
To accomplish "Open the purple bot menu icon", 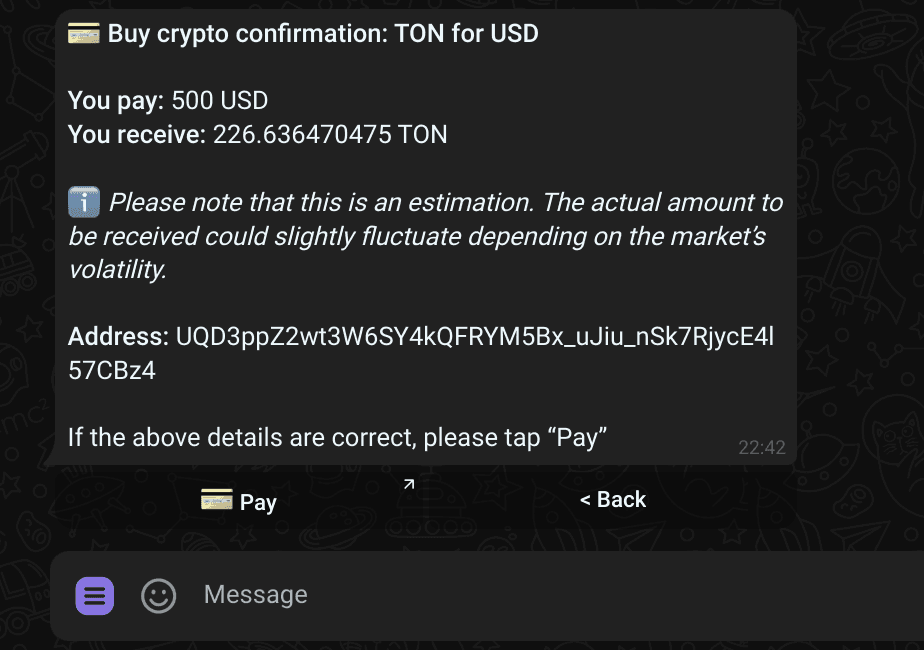I will click(95, 596).
